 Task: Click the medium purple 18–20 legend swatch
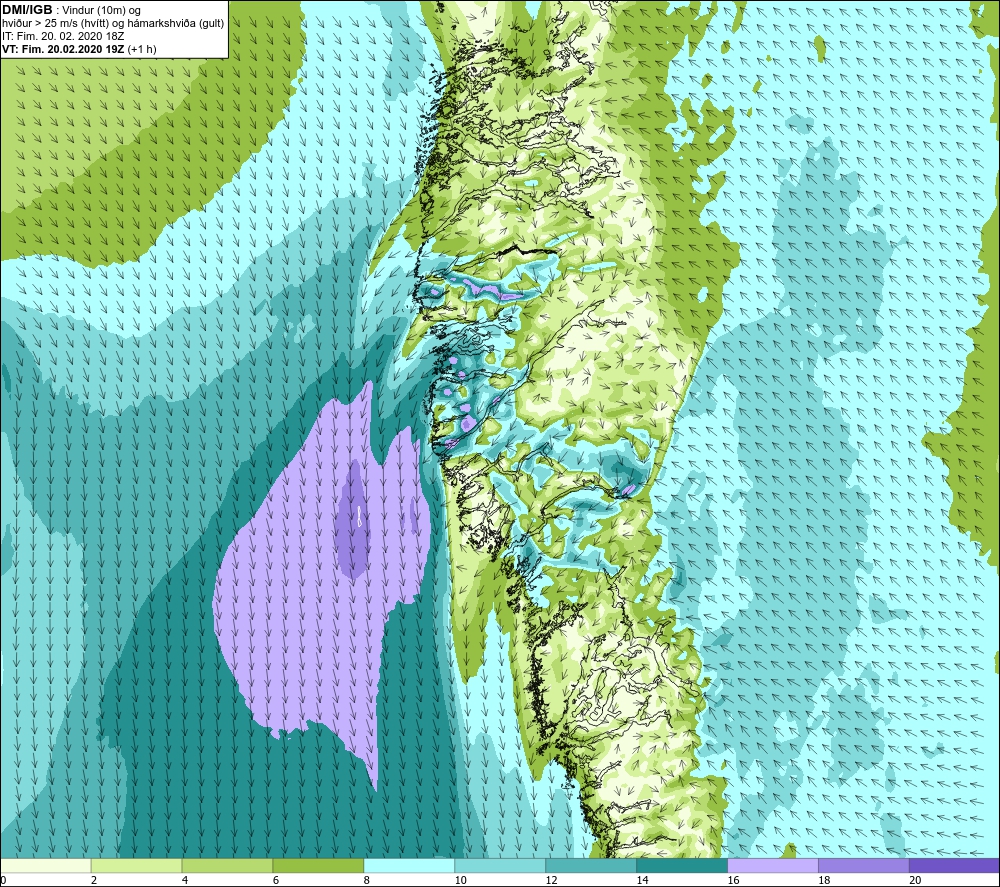[x=864, y=865]
